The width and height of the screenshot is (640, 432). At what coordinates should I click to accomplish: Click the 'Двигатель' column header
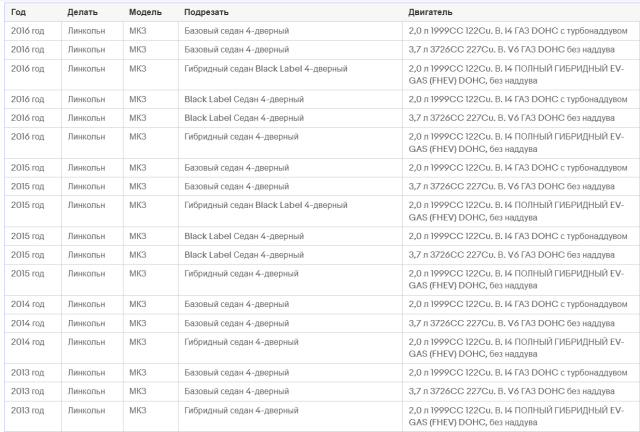pyautogui.click(x=430, y=11)
